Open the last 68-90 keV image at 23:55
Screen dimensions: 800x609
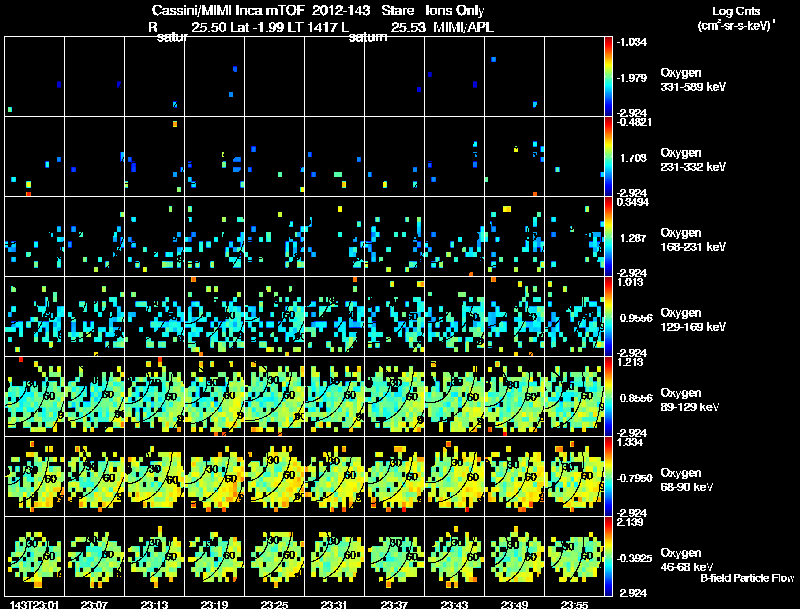(574, 476)
